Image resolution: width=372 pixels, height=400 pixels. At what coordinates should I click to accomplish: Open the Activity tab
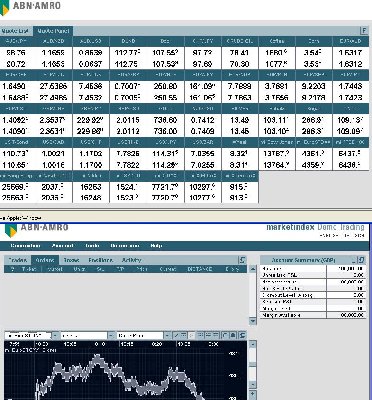pos(132,260)
